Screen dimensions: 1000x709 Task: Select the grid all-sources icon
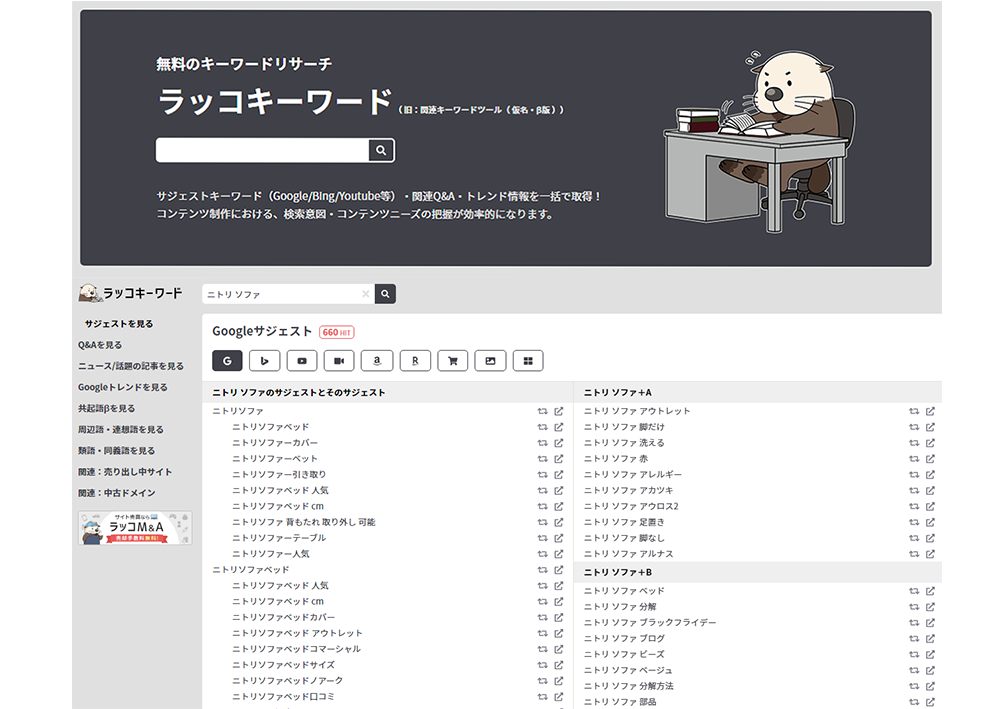coord(528,361)
